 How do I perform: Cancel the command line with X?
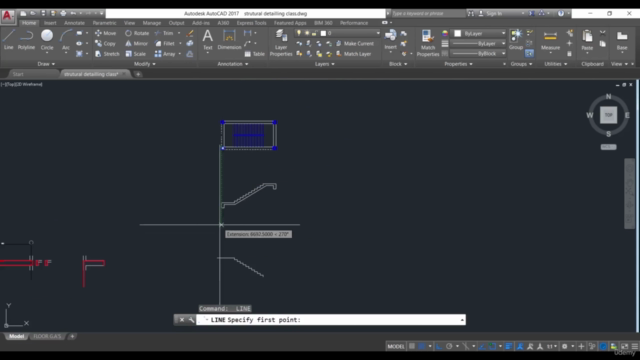182,320
